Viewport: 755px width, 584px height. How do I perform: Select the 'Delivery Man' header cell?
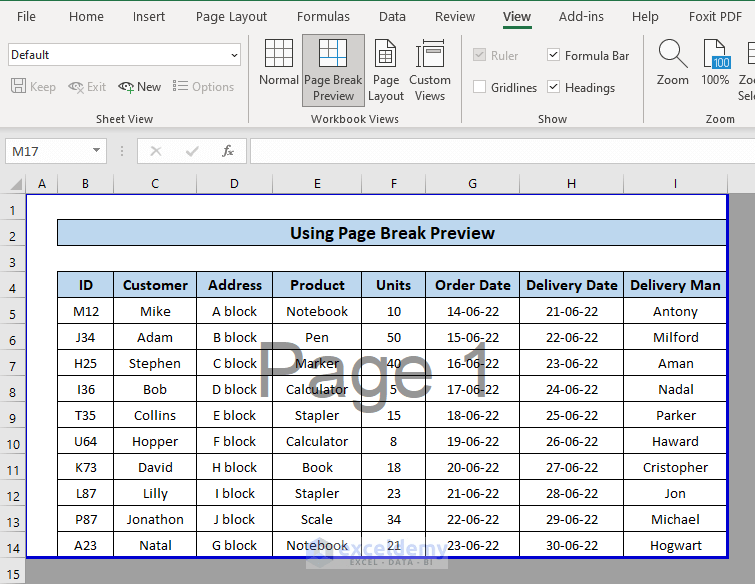675,285
